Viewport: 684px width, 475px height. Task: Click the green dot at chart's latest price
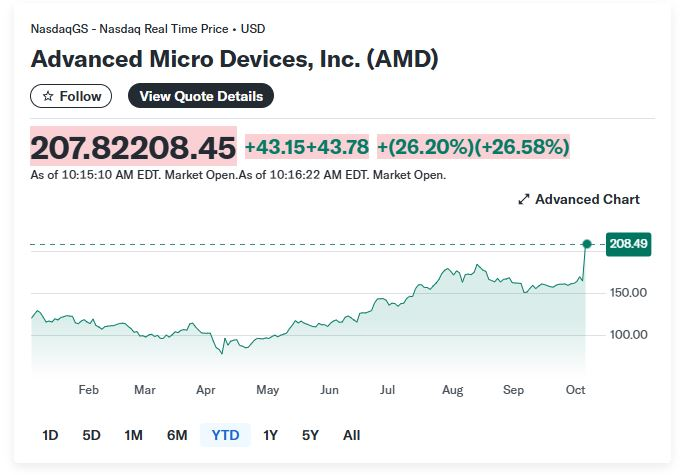[587, 244]
